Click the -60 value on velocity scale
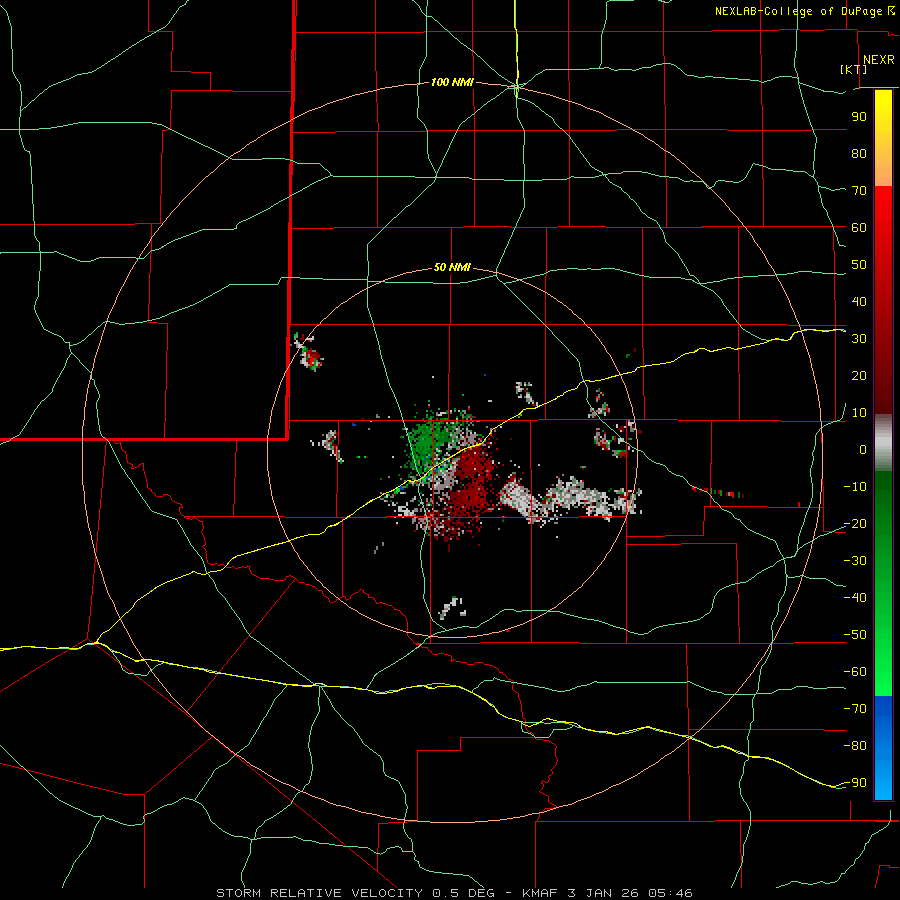 (855, 672)
